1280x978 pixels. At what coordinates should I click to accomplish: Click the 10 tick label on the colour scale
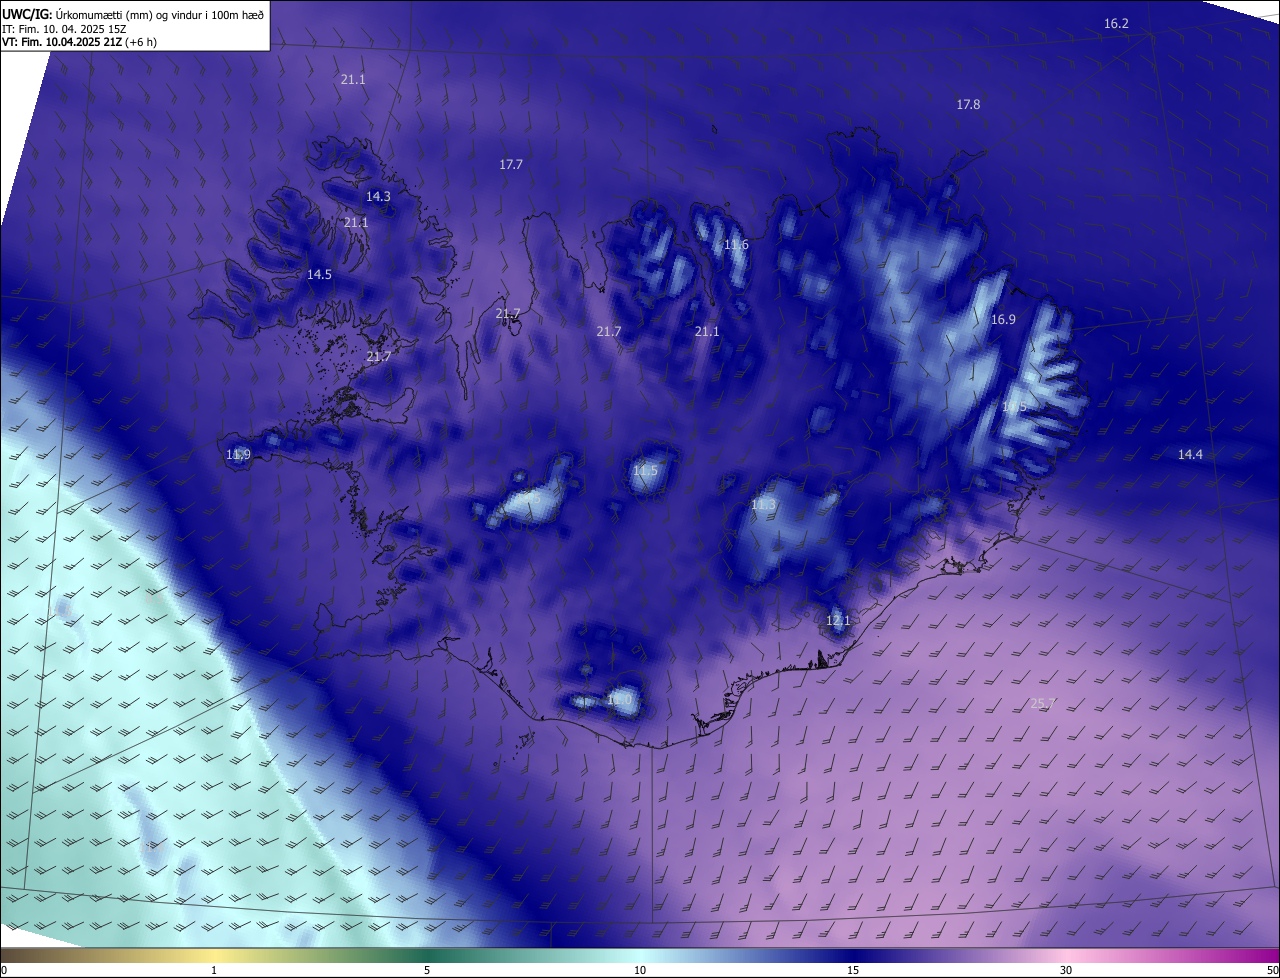click(640, 970)
